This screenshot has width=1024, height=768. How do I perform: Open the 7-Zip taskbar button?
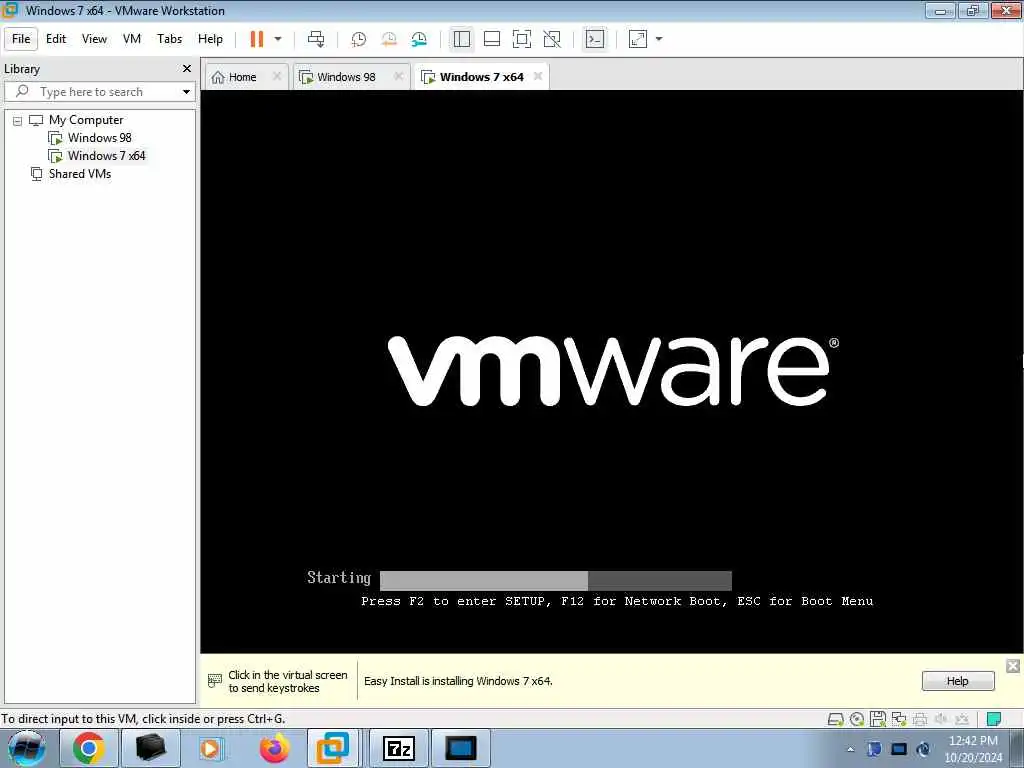tap(398, 748)
